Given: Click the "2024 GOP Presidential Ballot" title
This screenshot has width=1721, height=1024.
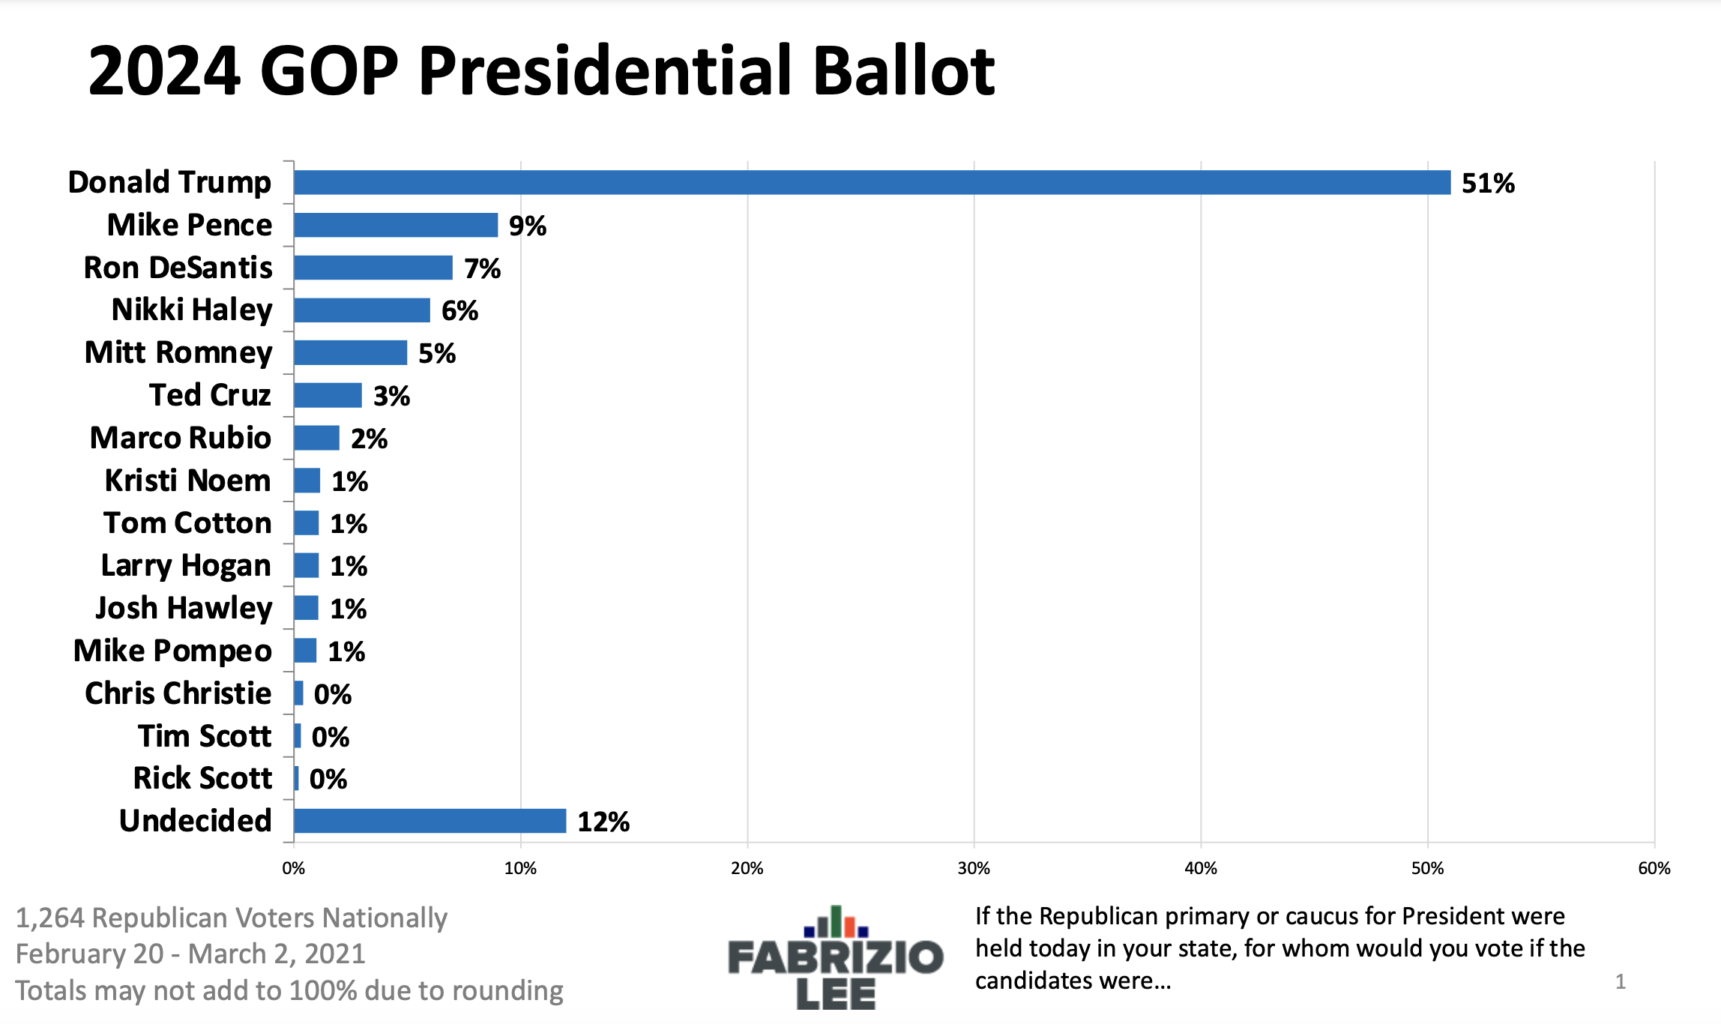Looking at the screenshot, I should pos(541,70).
